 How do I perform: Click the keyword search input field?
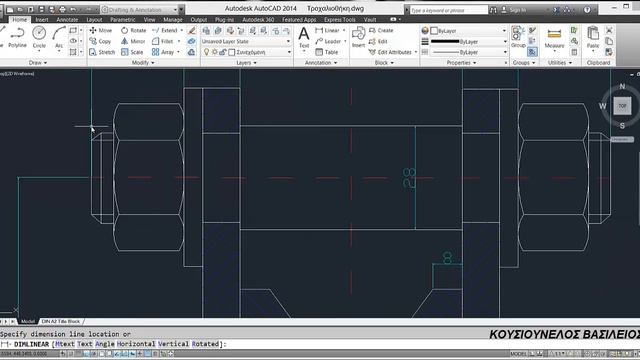pos(448,9)
